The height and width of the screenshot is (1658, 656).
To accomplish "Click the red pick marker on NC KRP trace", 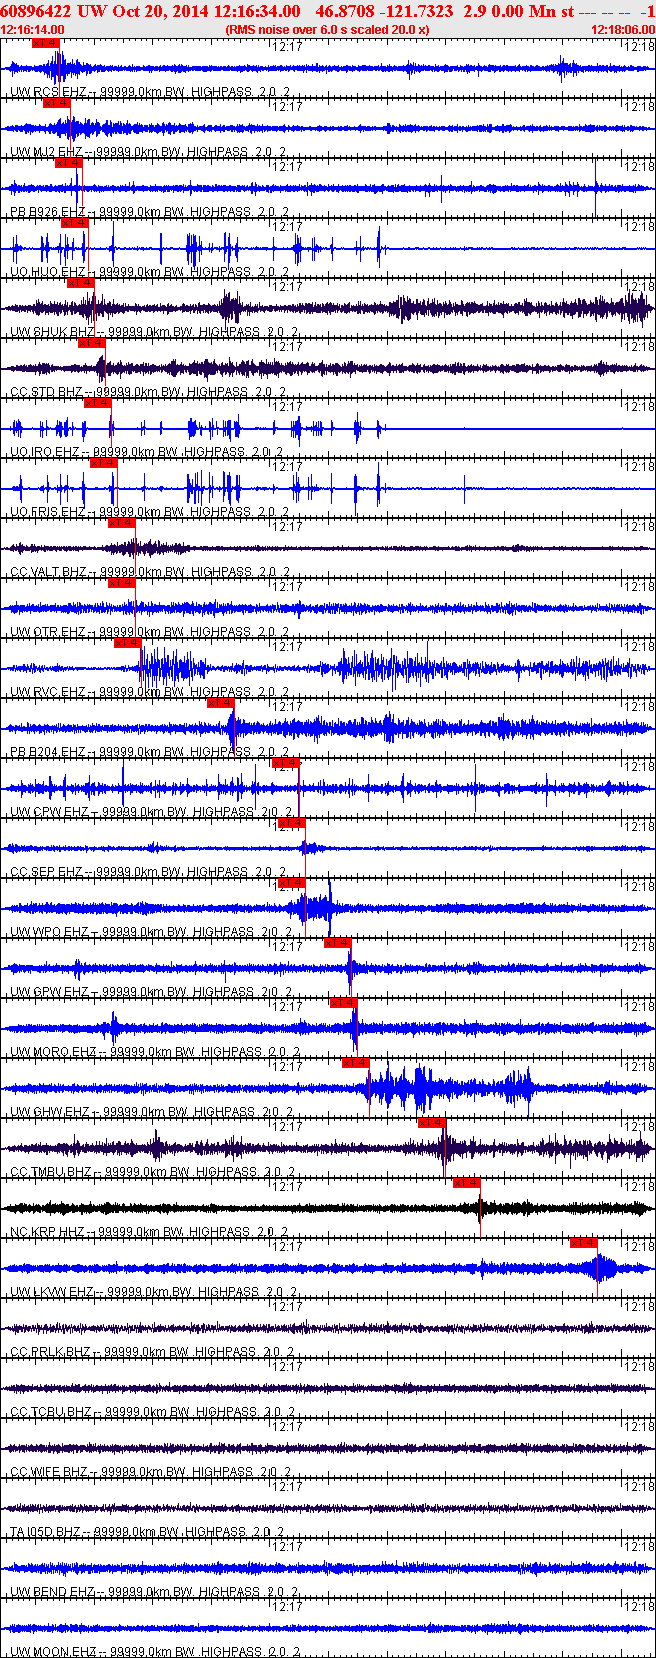I will 467,1183.
